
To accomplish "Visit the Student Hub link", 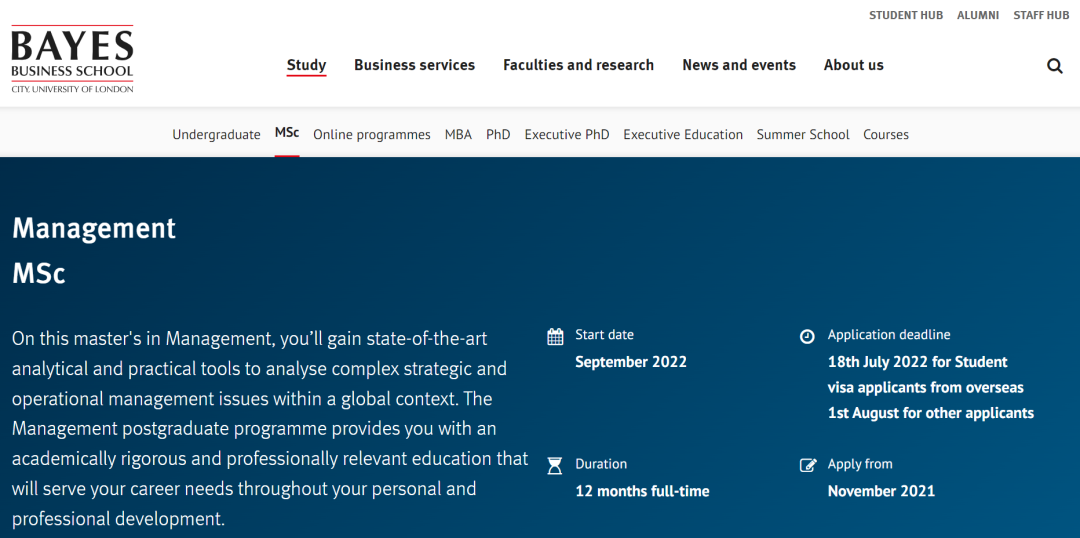I will tap(905, 15).
